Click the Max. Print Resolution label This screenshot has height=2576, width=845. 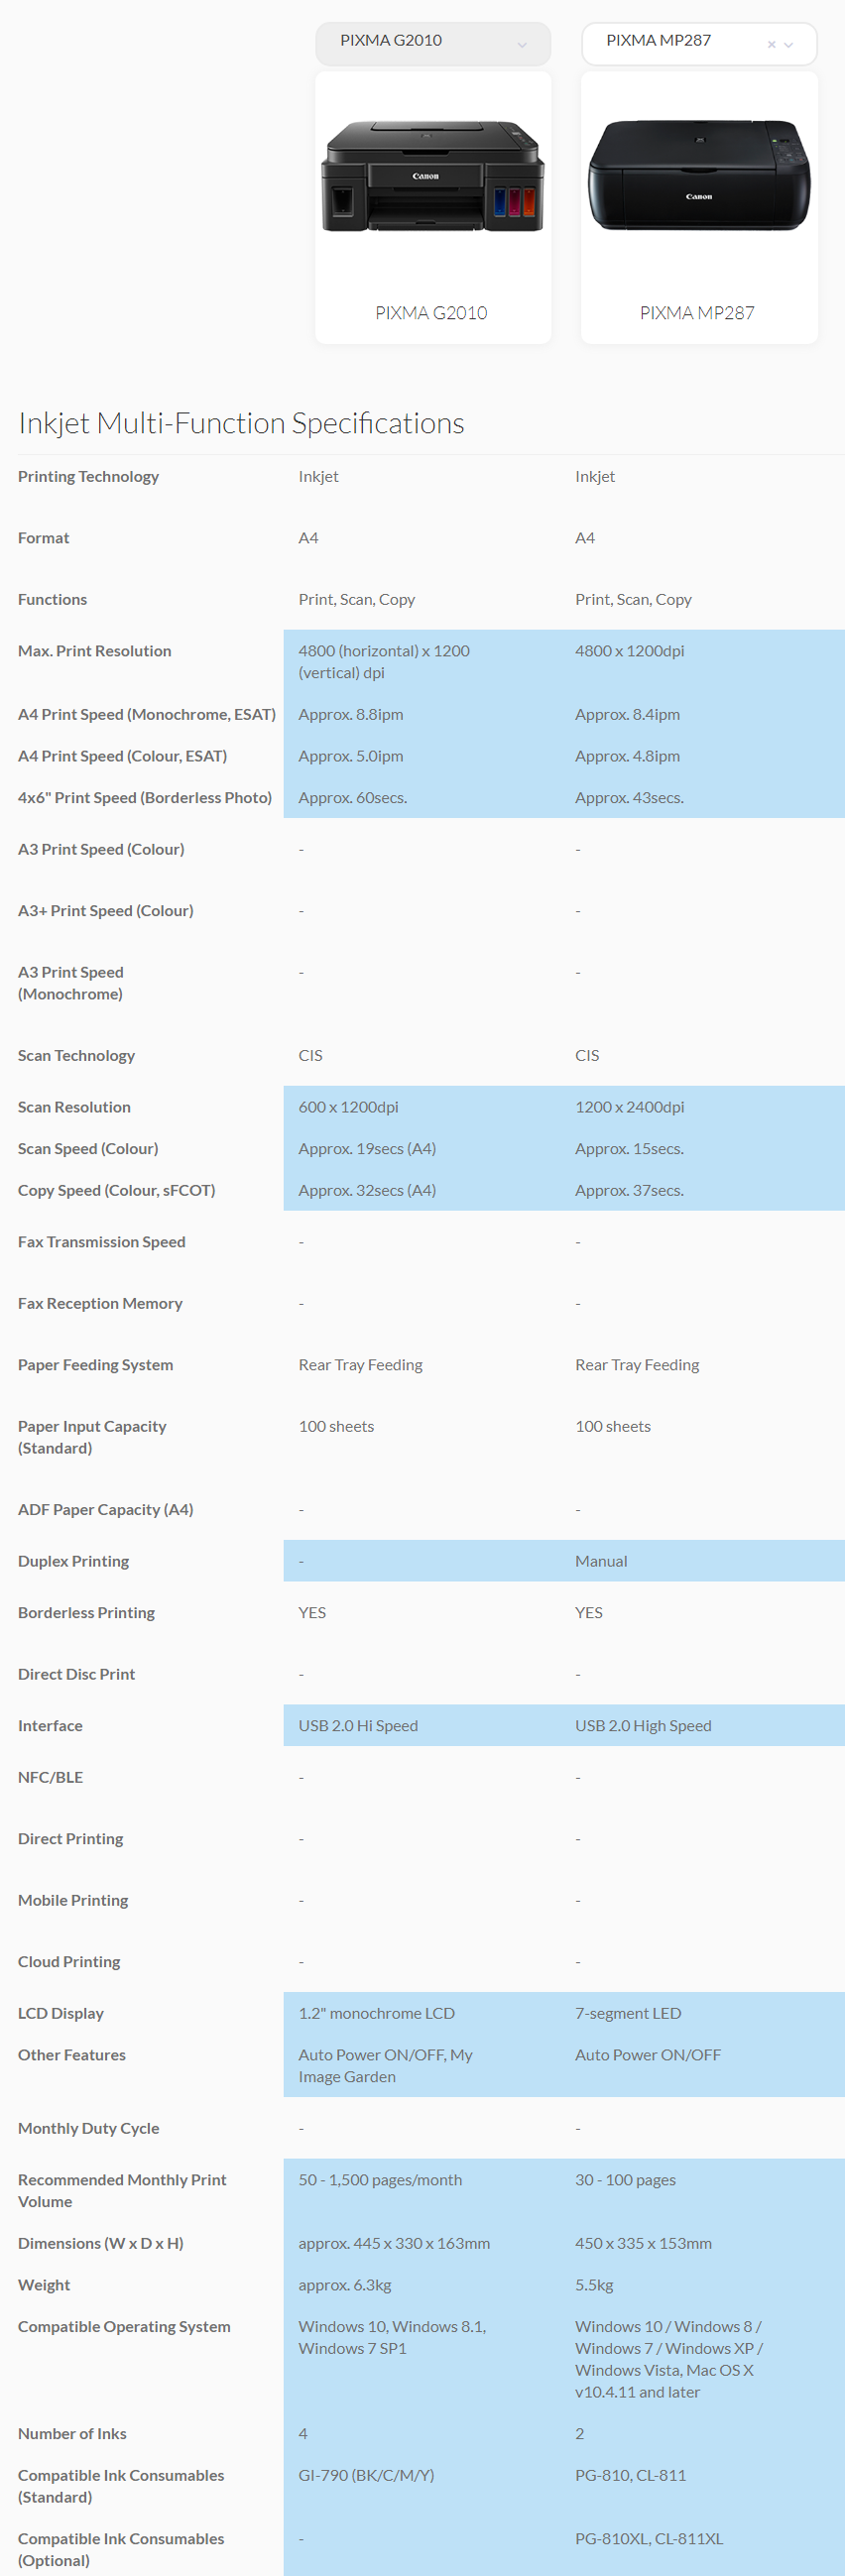94,651
